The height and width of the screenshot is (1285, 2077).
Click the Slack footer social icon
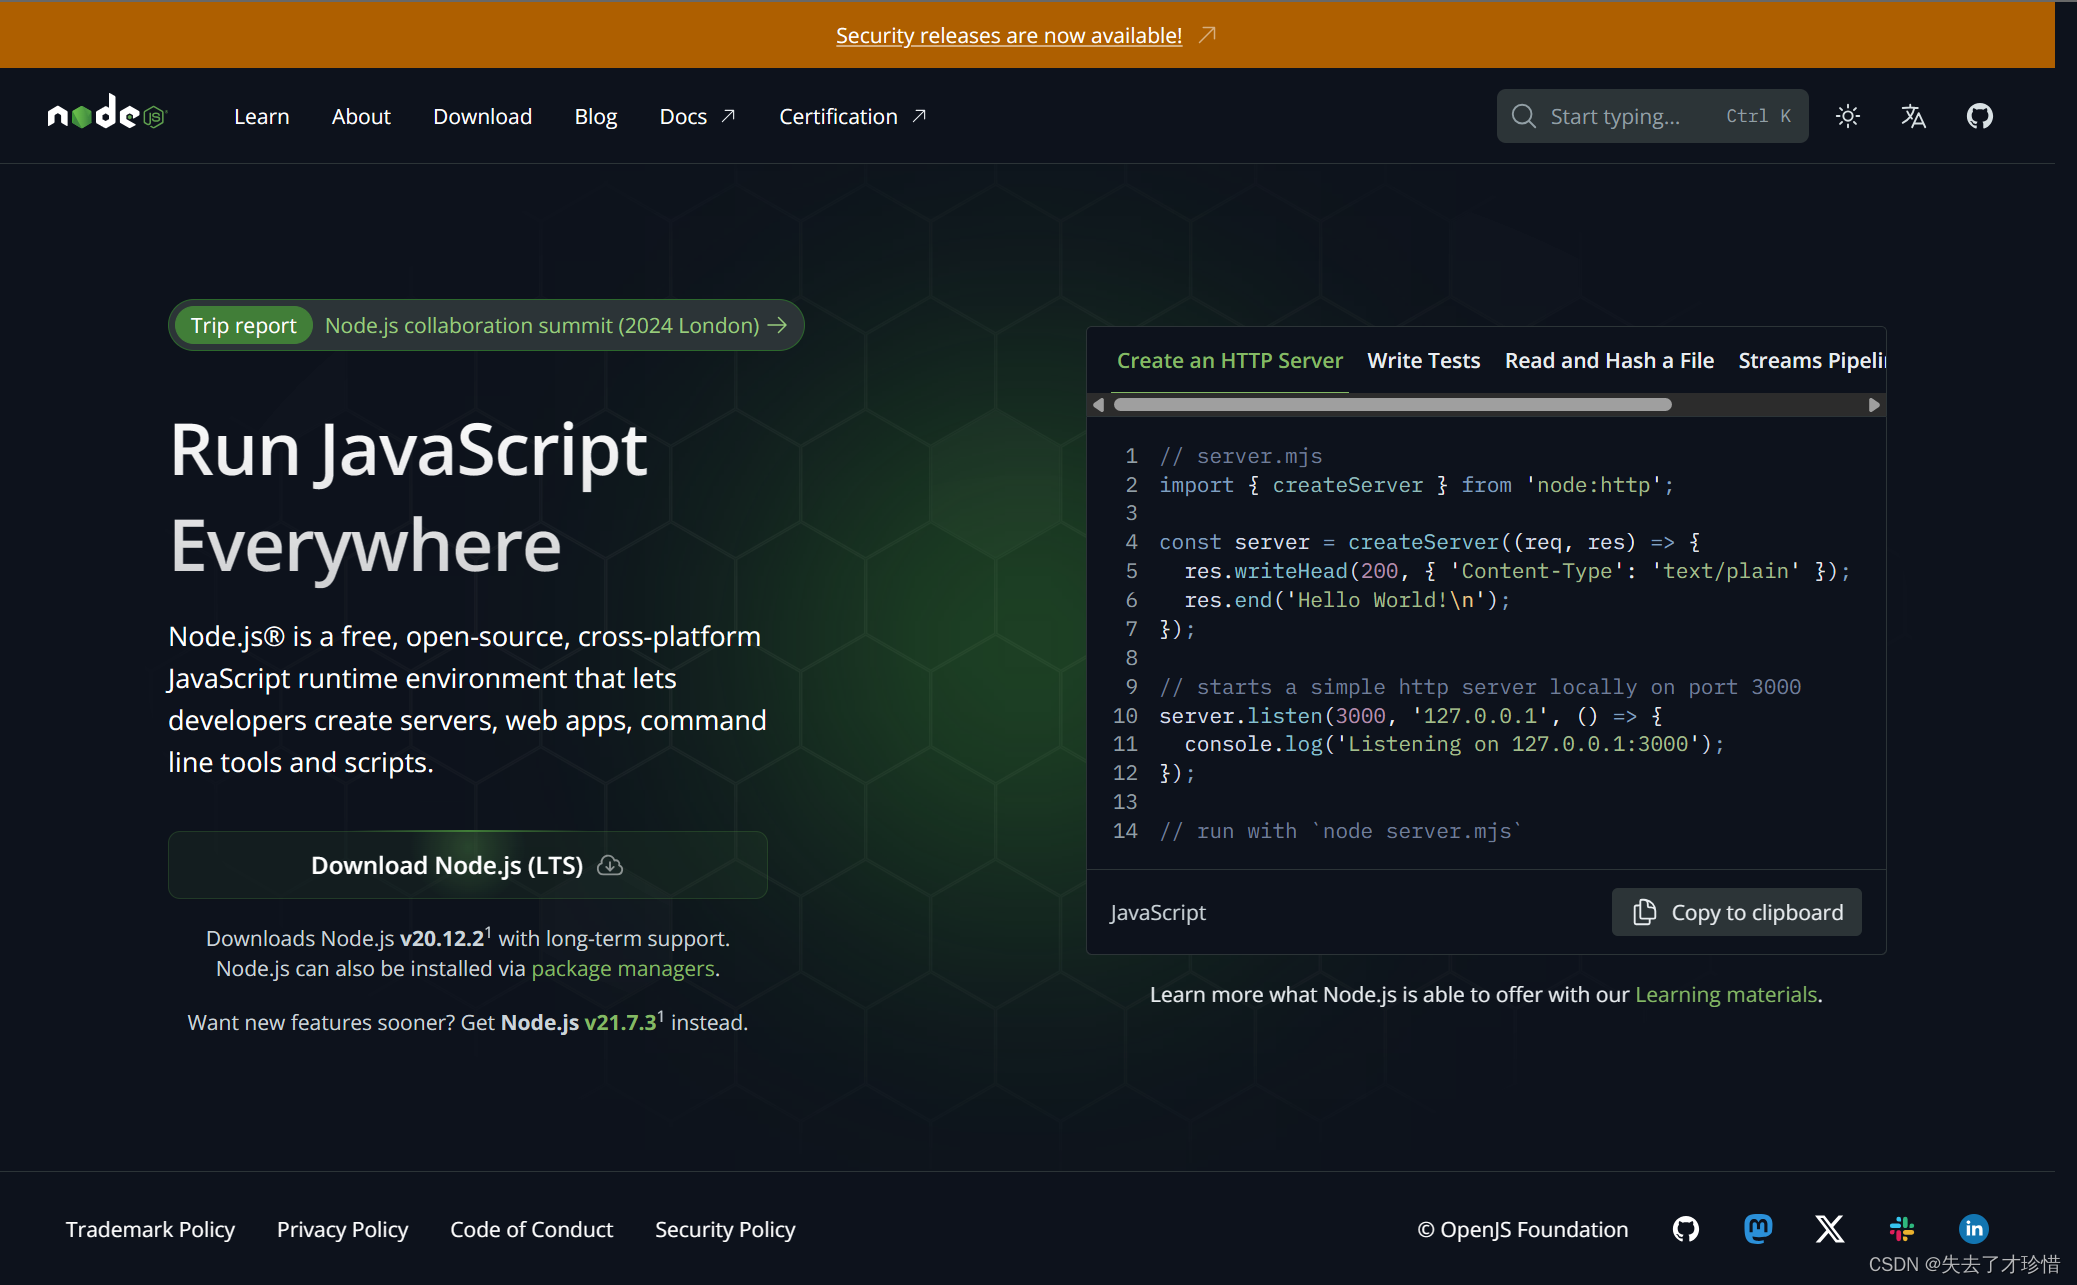point(1902,1229)
